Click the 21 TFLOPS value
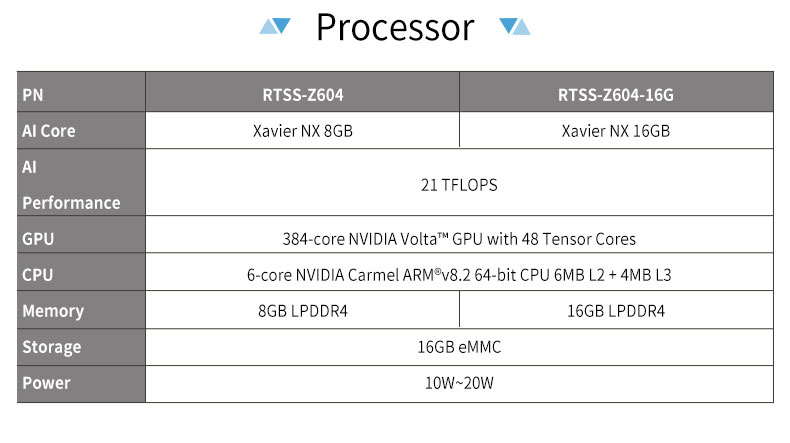This screenshot has width=790, height=443. (459, 185)
